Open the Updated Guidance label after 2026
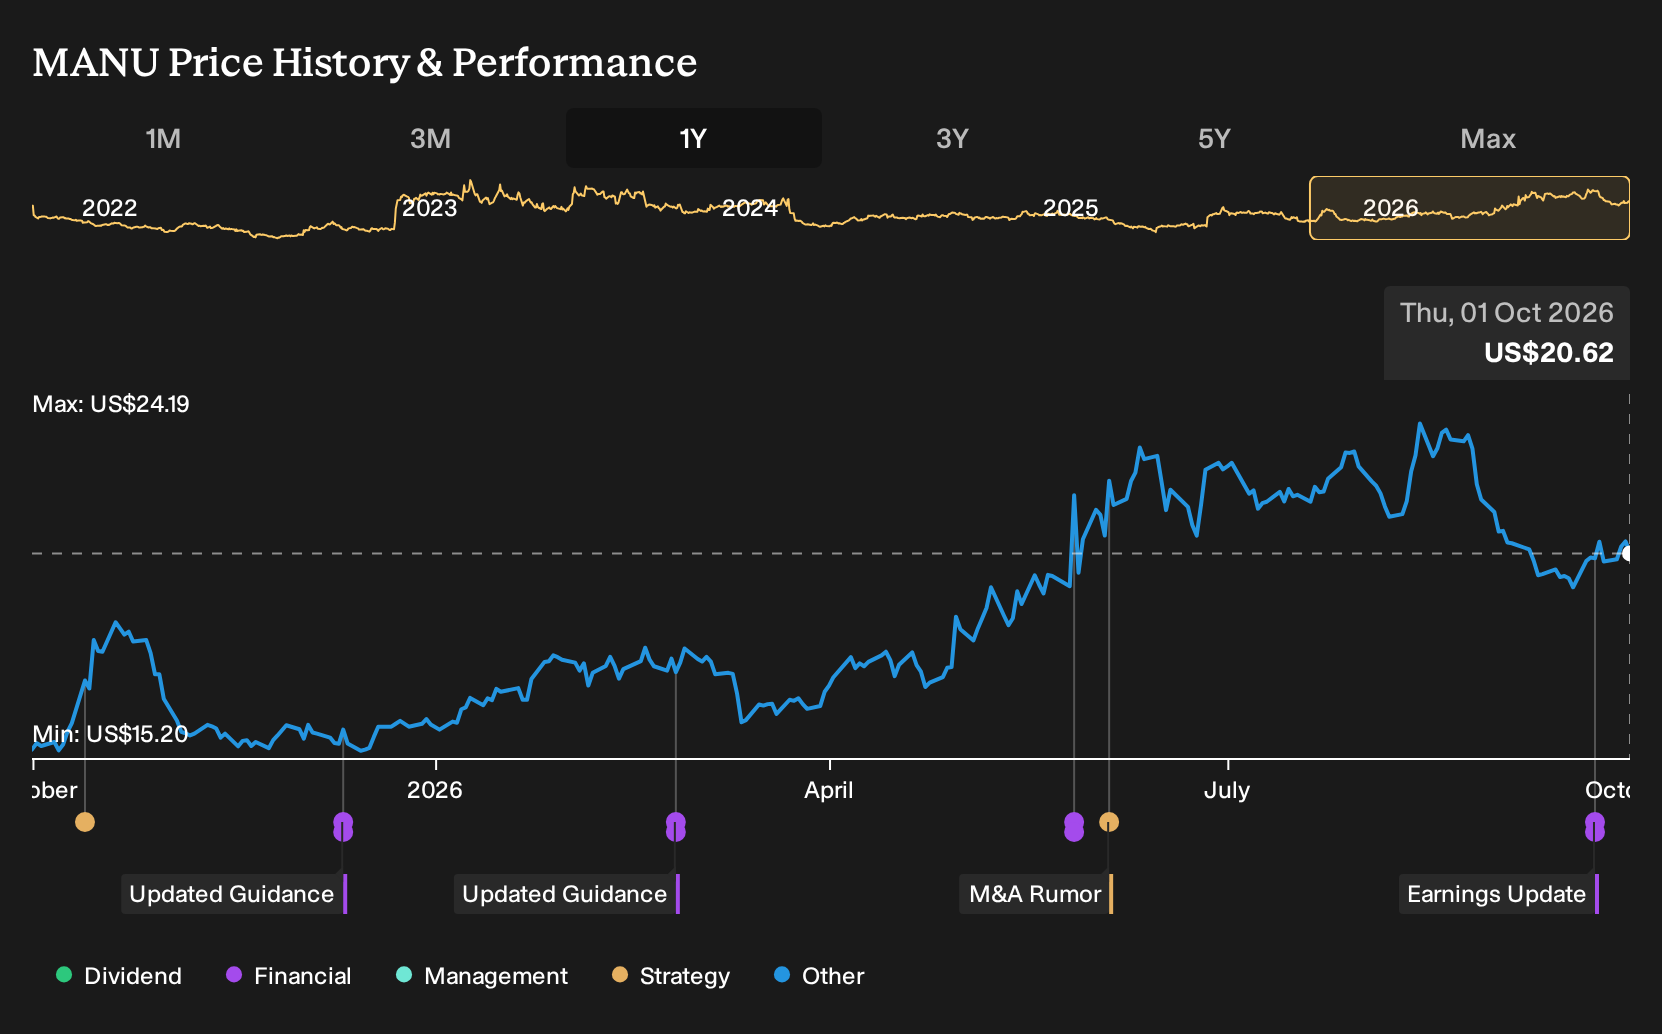 (x=567, y=894)
